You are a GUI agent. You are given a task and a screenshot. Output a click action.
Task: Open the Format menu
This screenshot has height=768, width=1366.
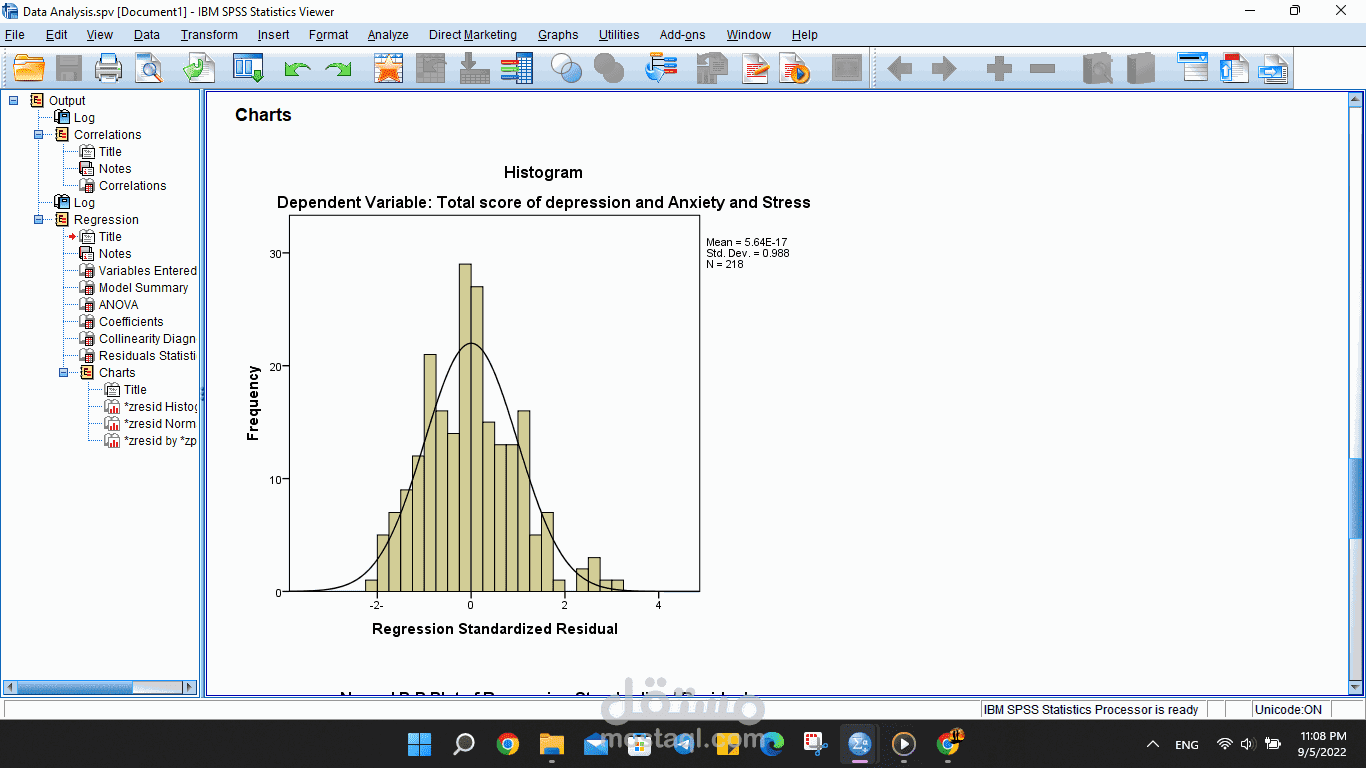coord(329,34)
